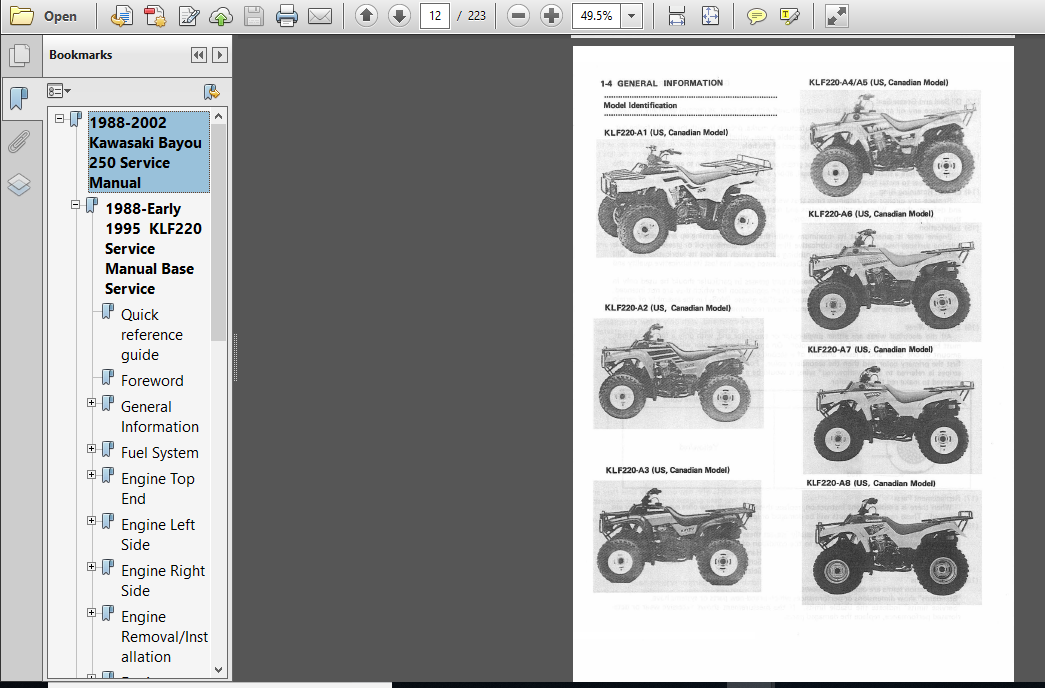Select 1988-Early 1995 KLF220 Service Manual bookmark
Viewport: 1045px width, 688px height.
[153, 249]
